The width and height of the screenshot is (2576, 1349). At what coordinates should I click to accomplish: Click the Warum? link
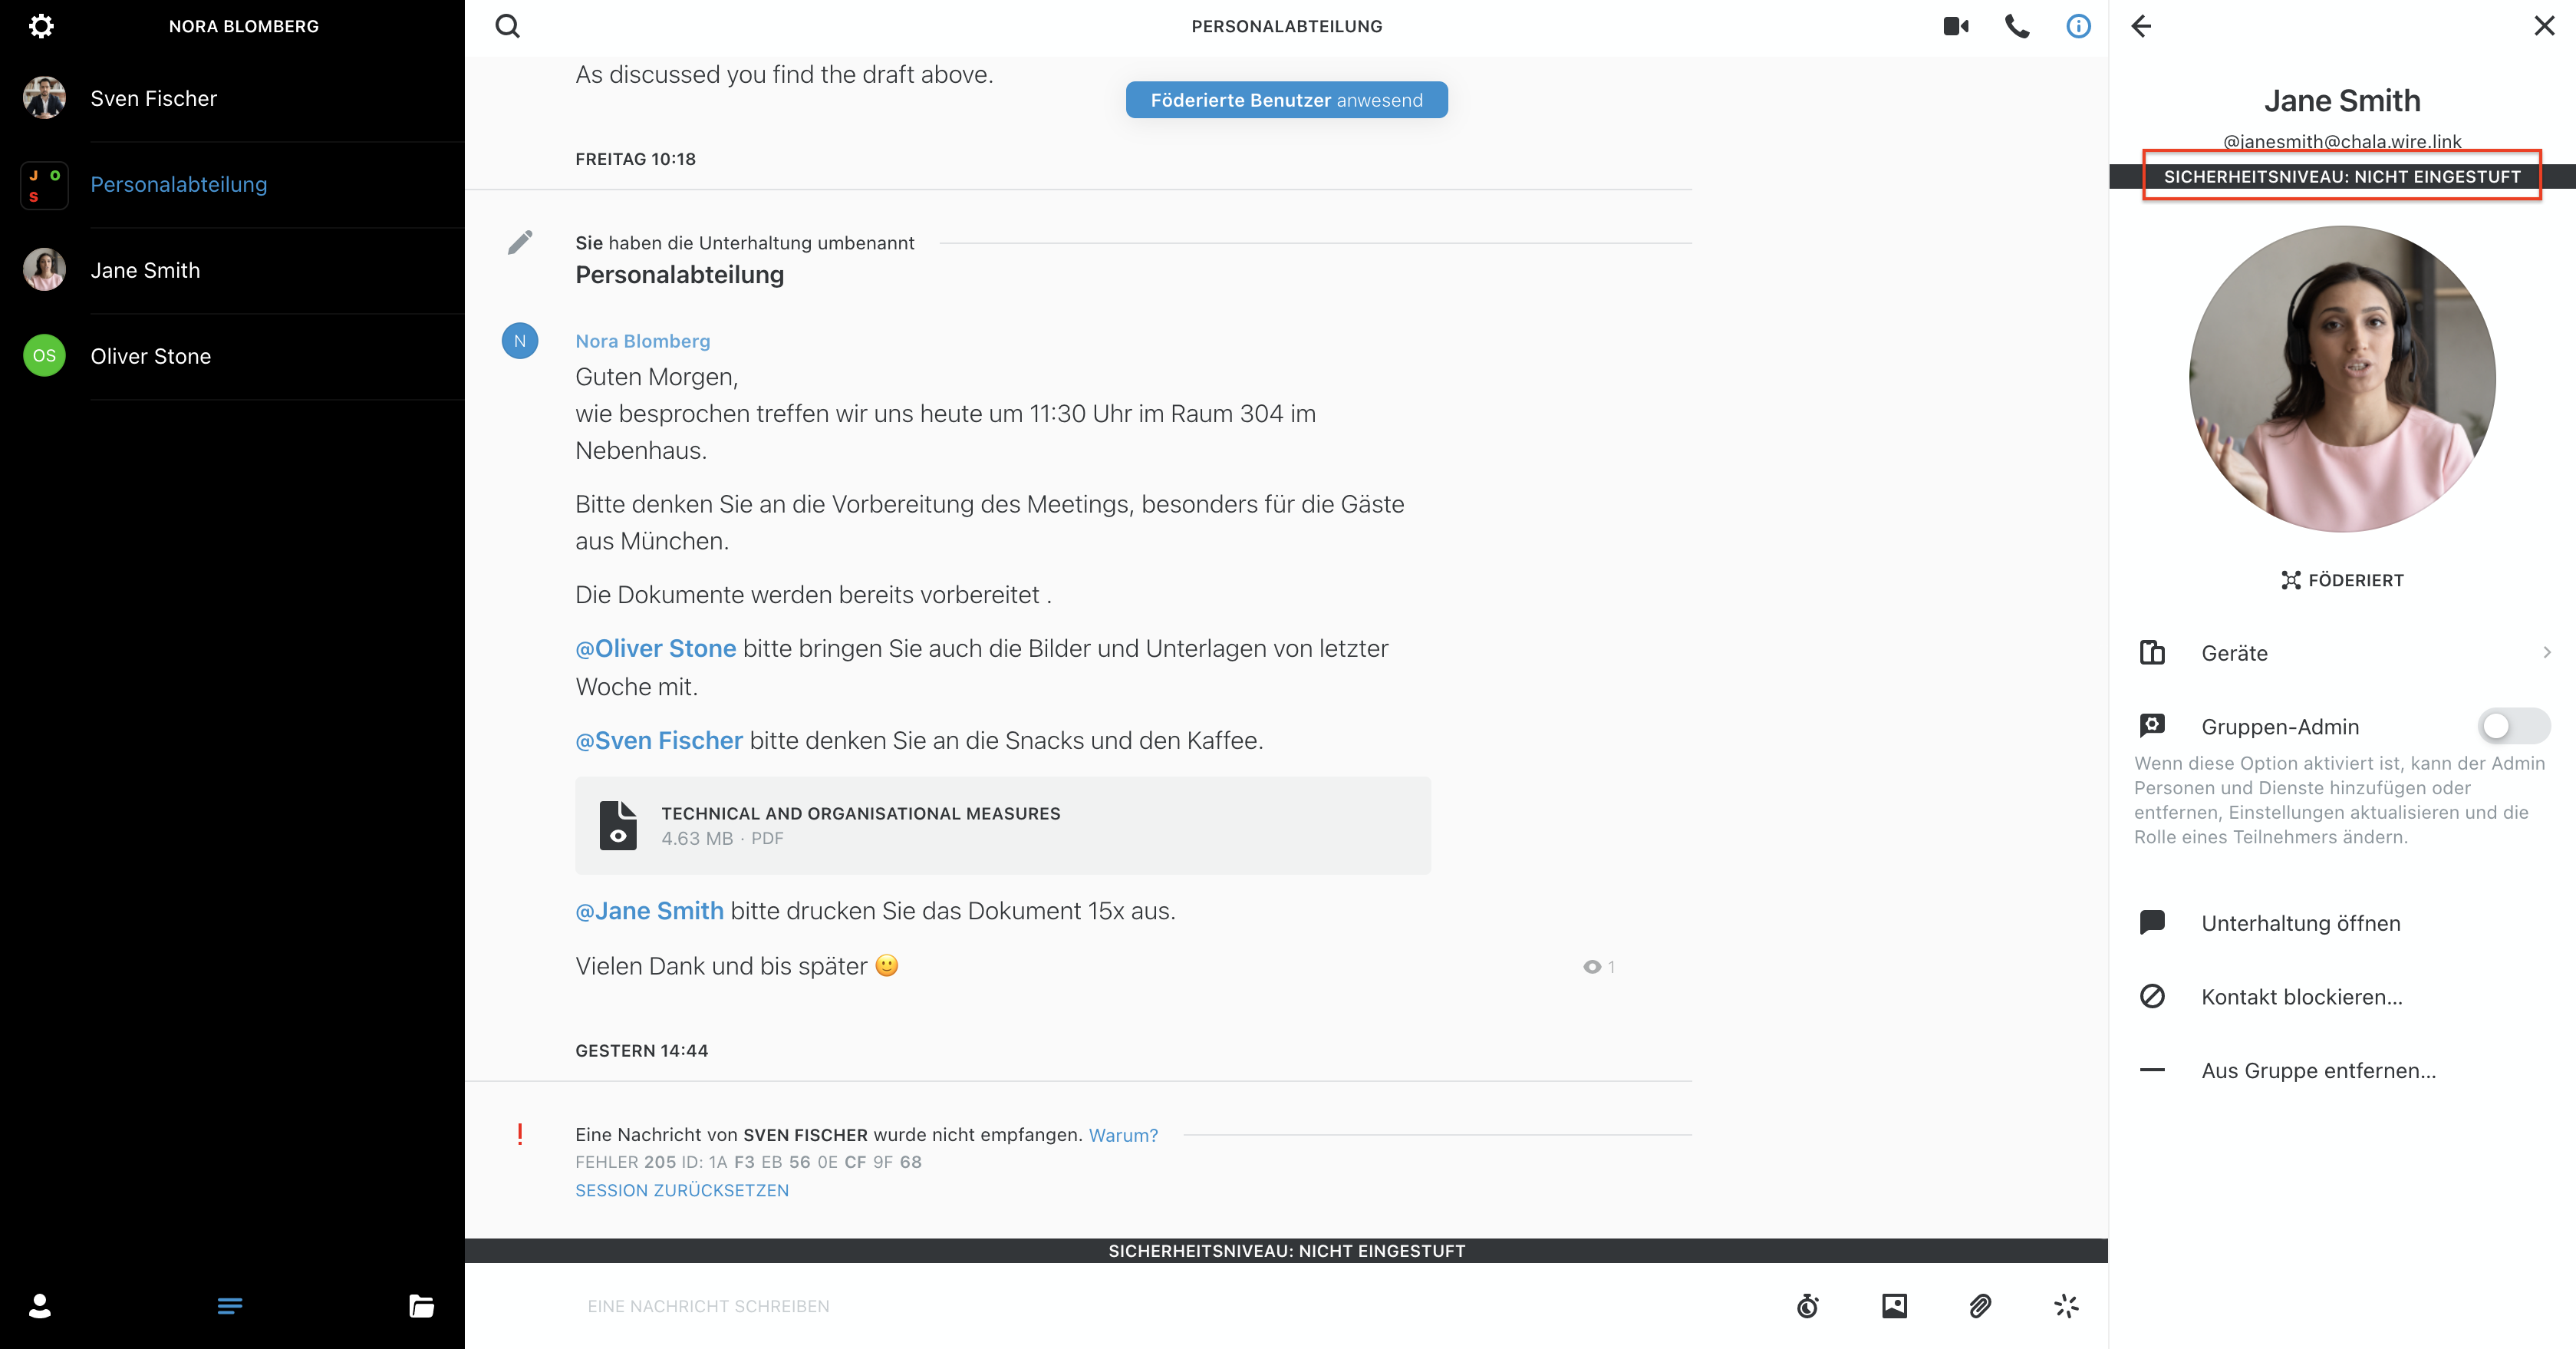click(x=1123, y=1135)
